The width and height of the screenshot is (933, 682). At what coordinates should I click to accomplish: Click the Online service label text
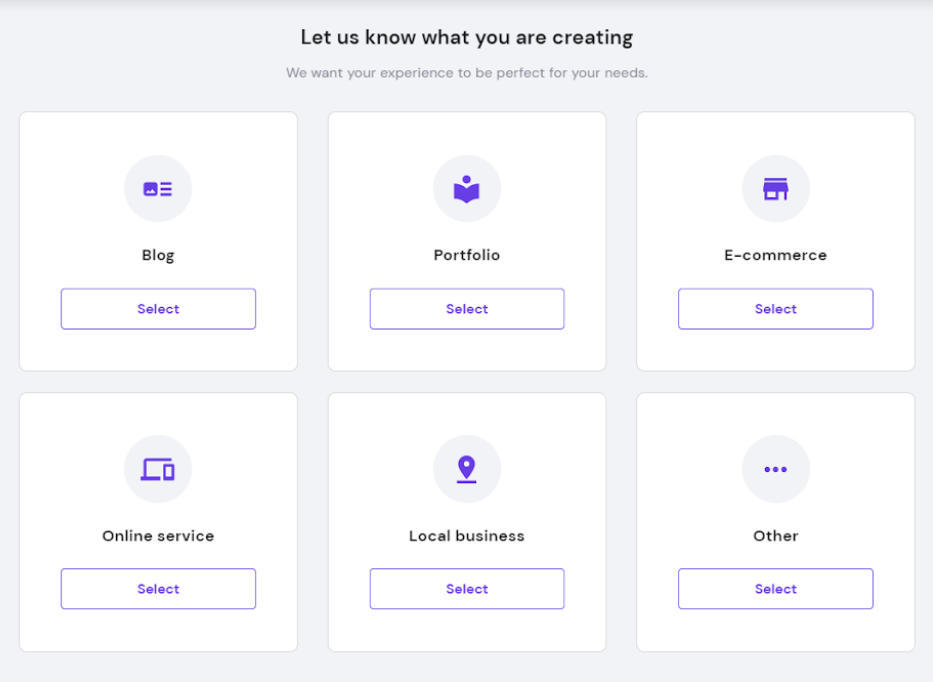[158, 536]
